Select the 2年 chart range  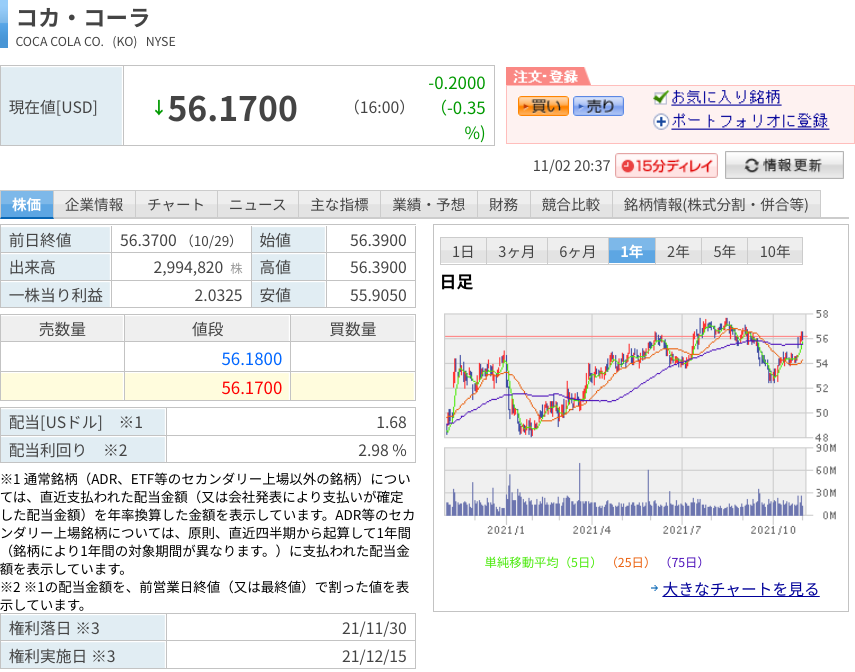point(678,251)
